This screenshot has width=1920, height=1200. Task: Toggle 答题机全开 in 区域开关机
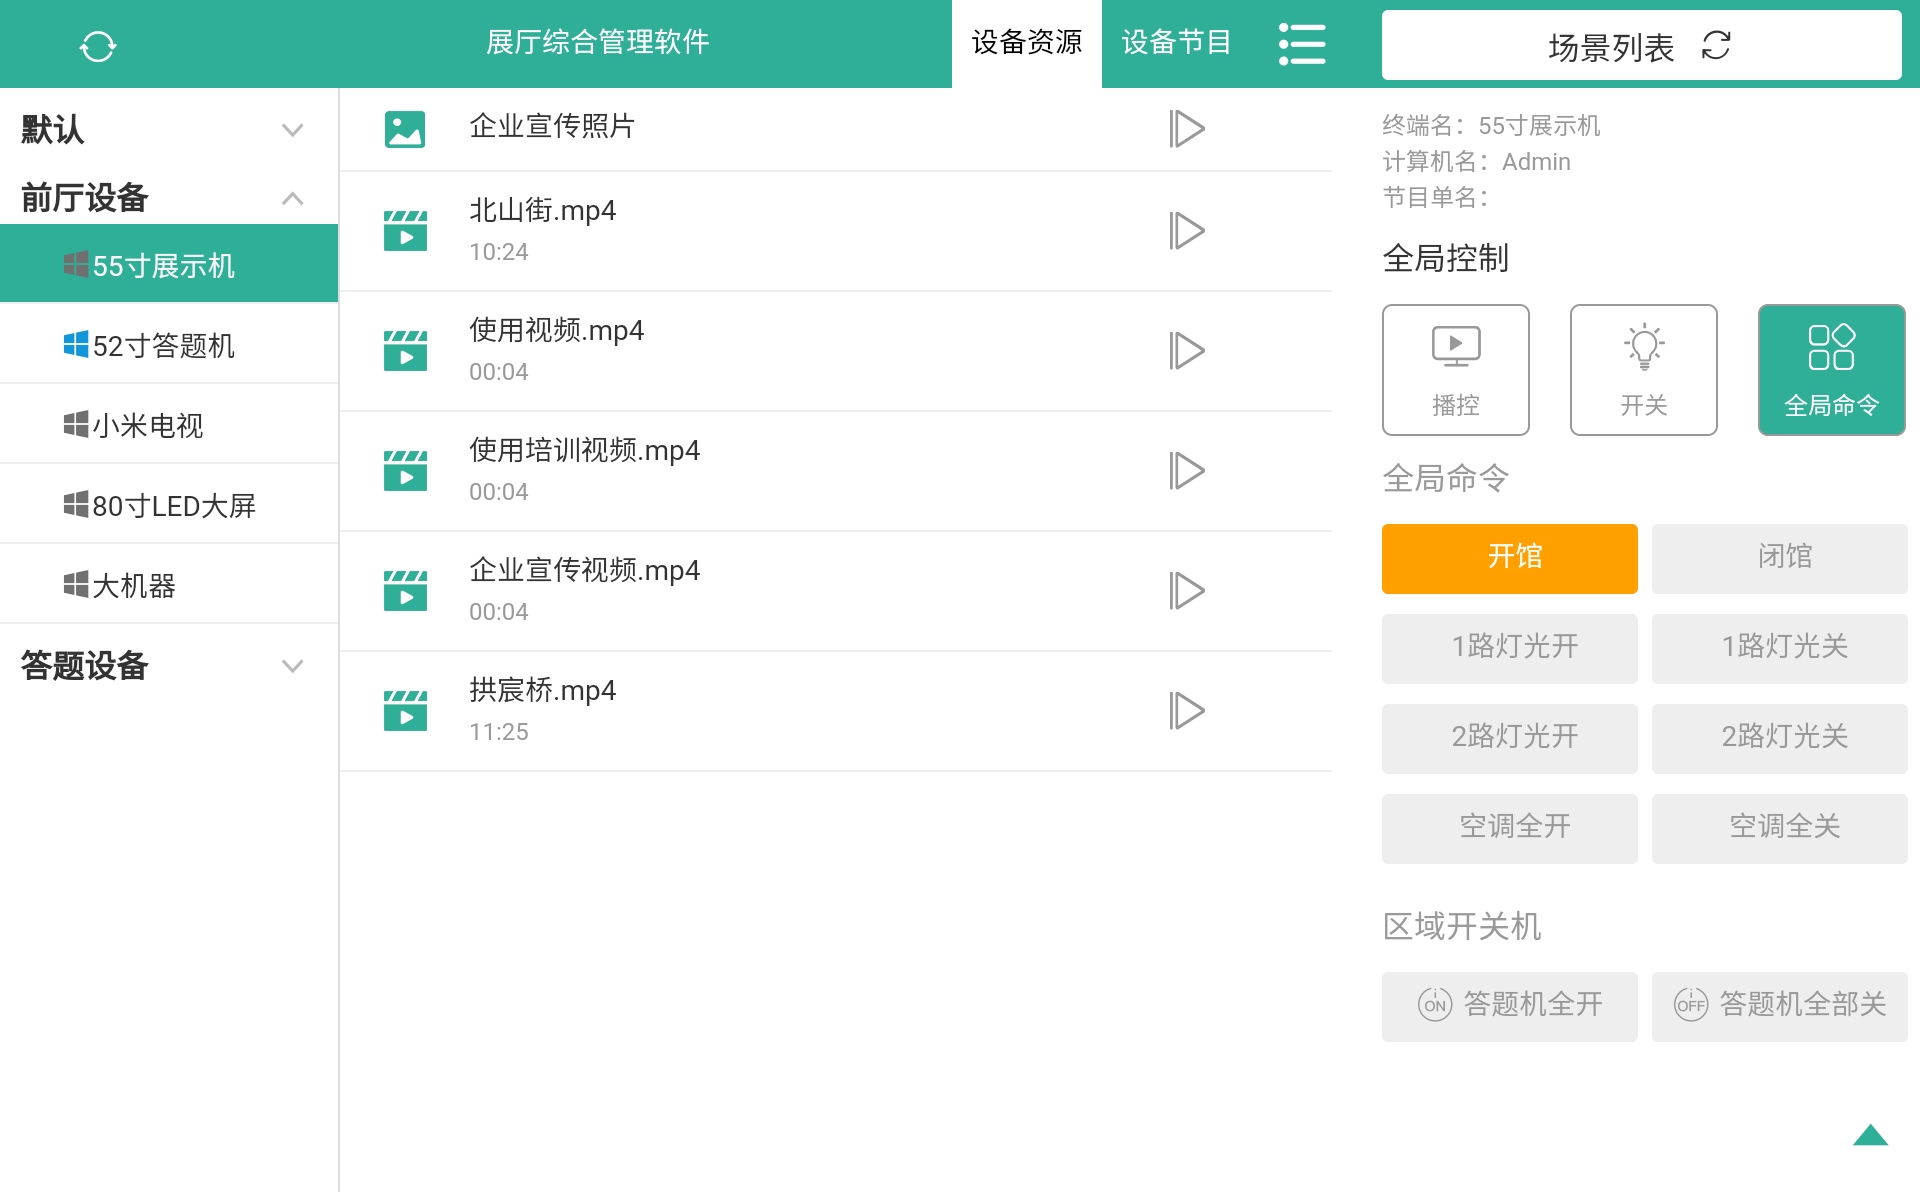tap(1509, 1005)
